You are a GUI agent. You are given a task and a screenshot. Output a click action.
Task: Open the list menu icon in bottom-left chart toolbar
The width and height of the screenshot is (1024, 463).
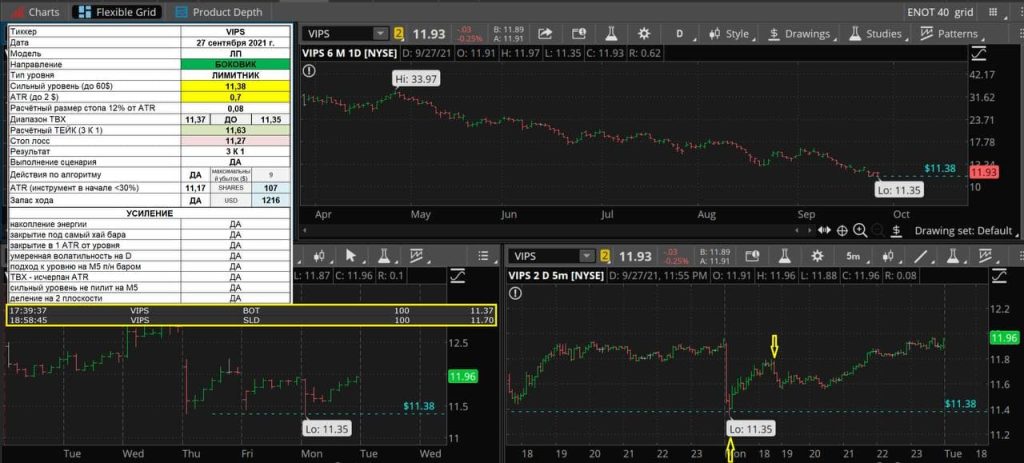[483, 255]
